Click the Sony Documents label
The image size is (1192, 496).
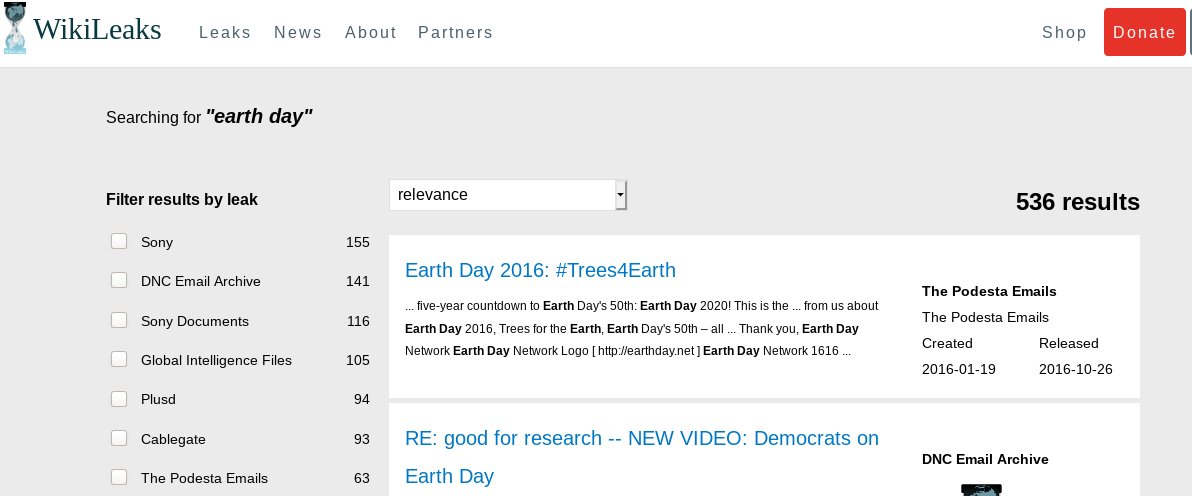(195, 322)
